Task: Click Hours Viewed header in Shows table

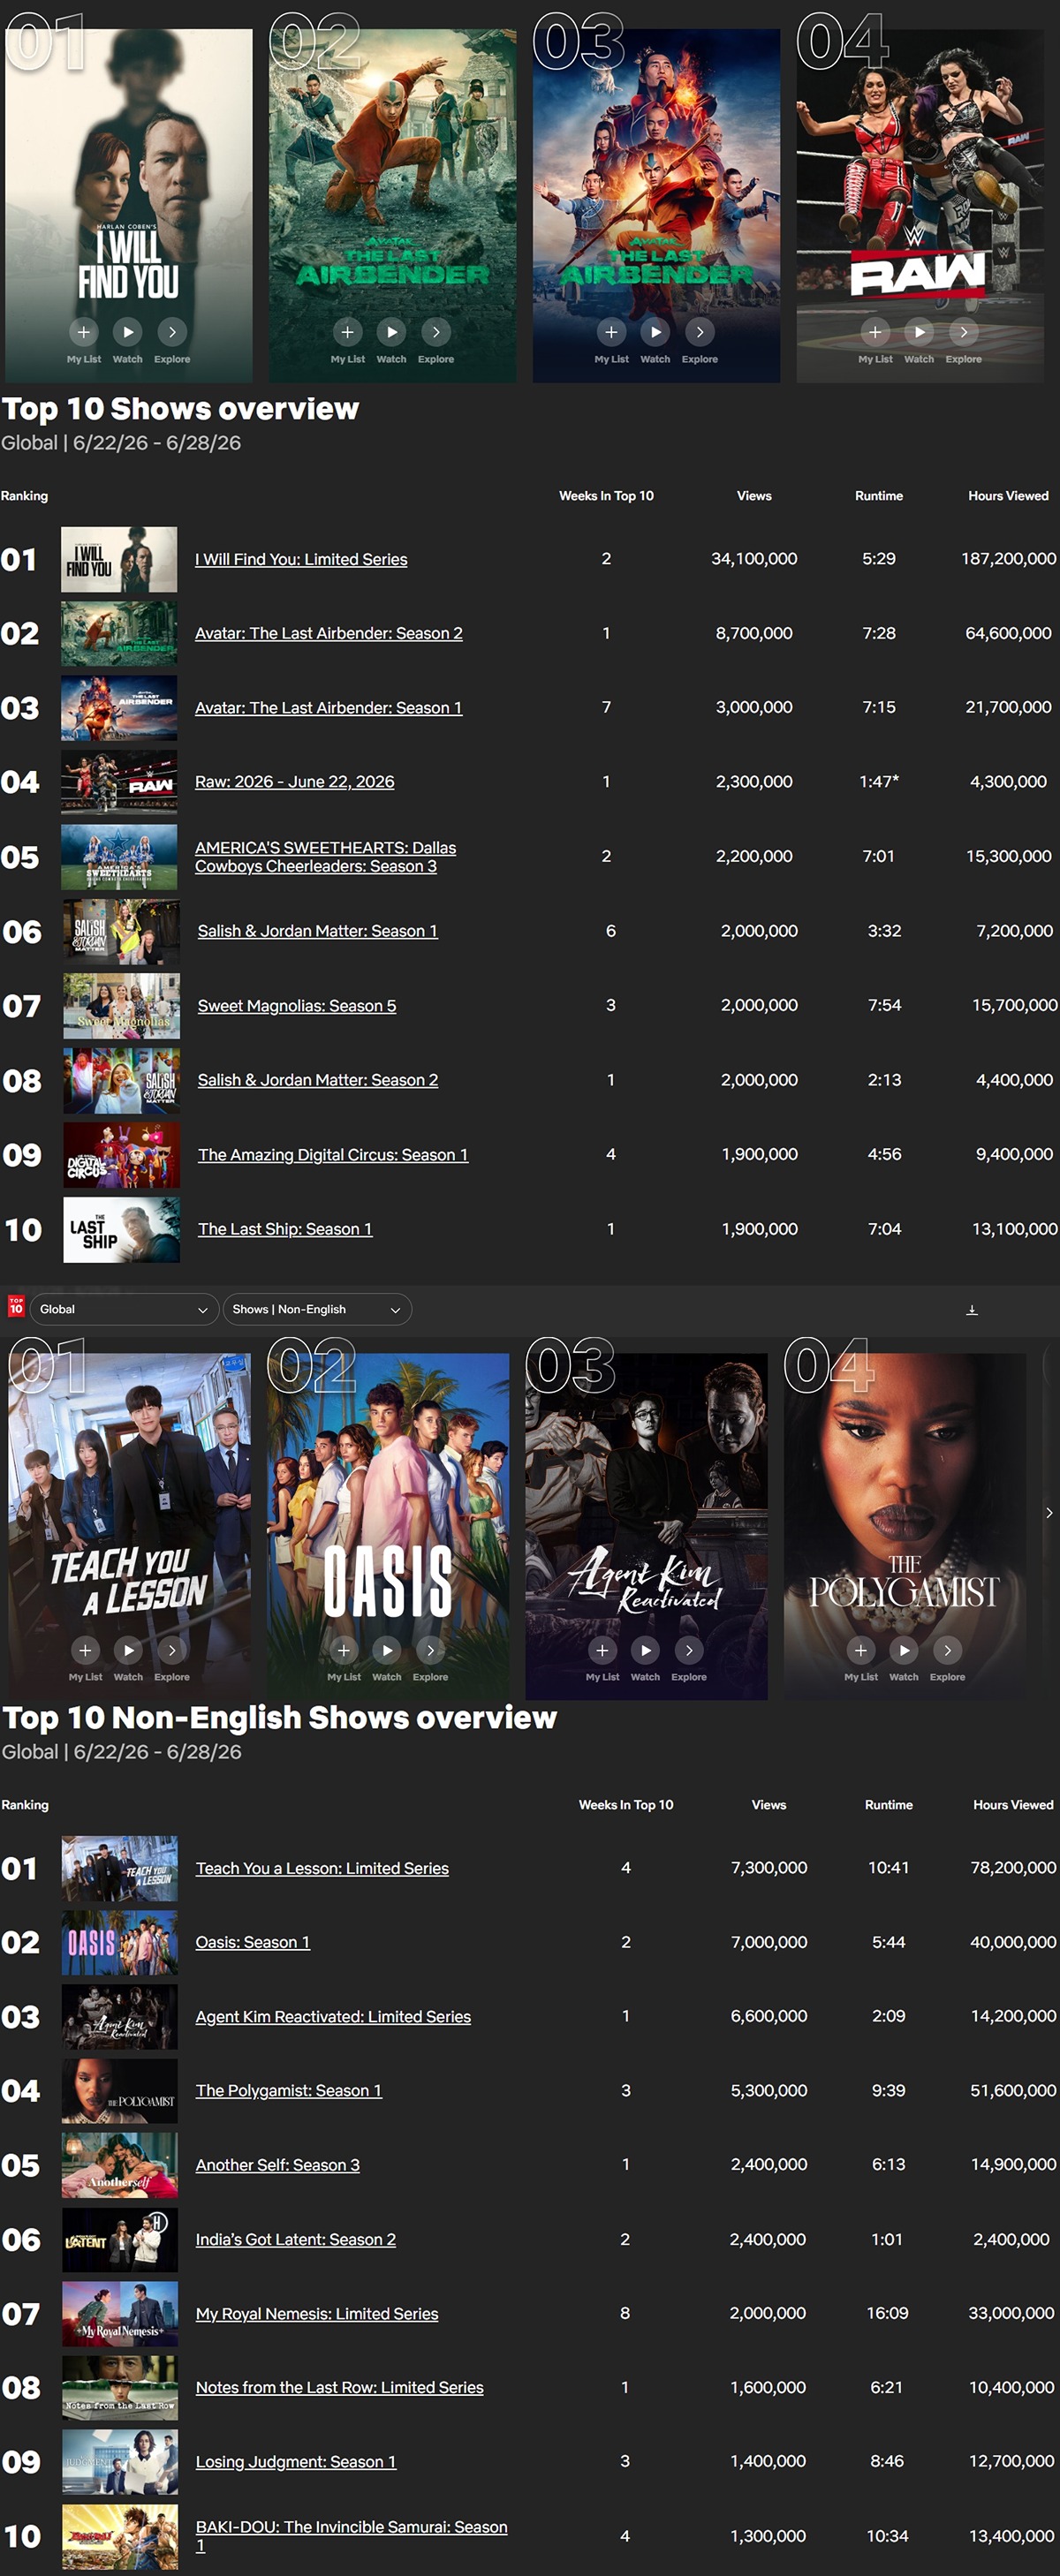Action: [x=1008, y=496]
